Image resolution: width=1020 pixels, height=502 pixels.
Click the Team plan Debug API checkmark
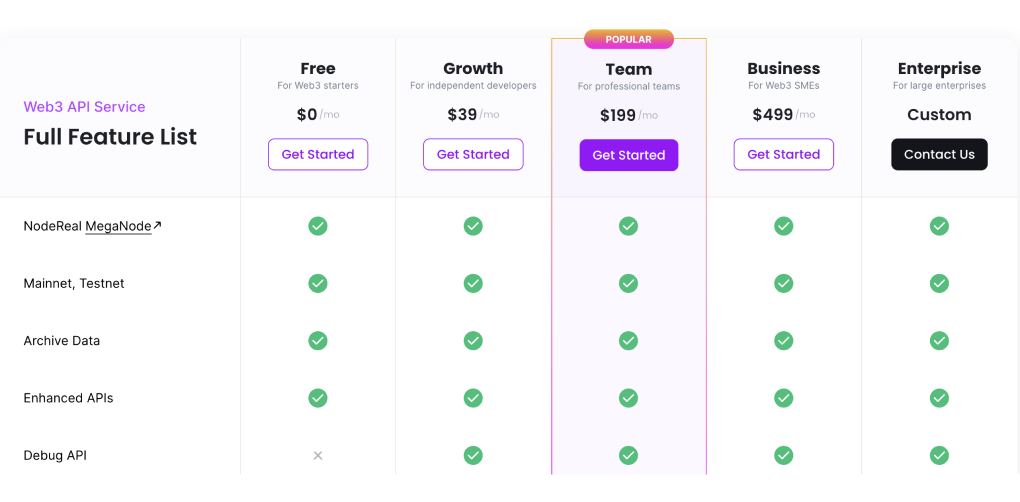tap(628, 456)
